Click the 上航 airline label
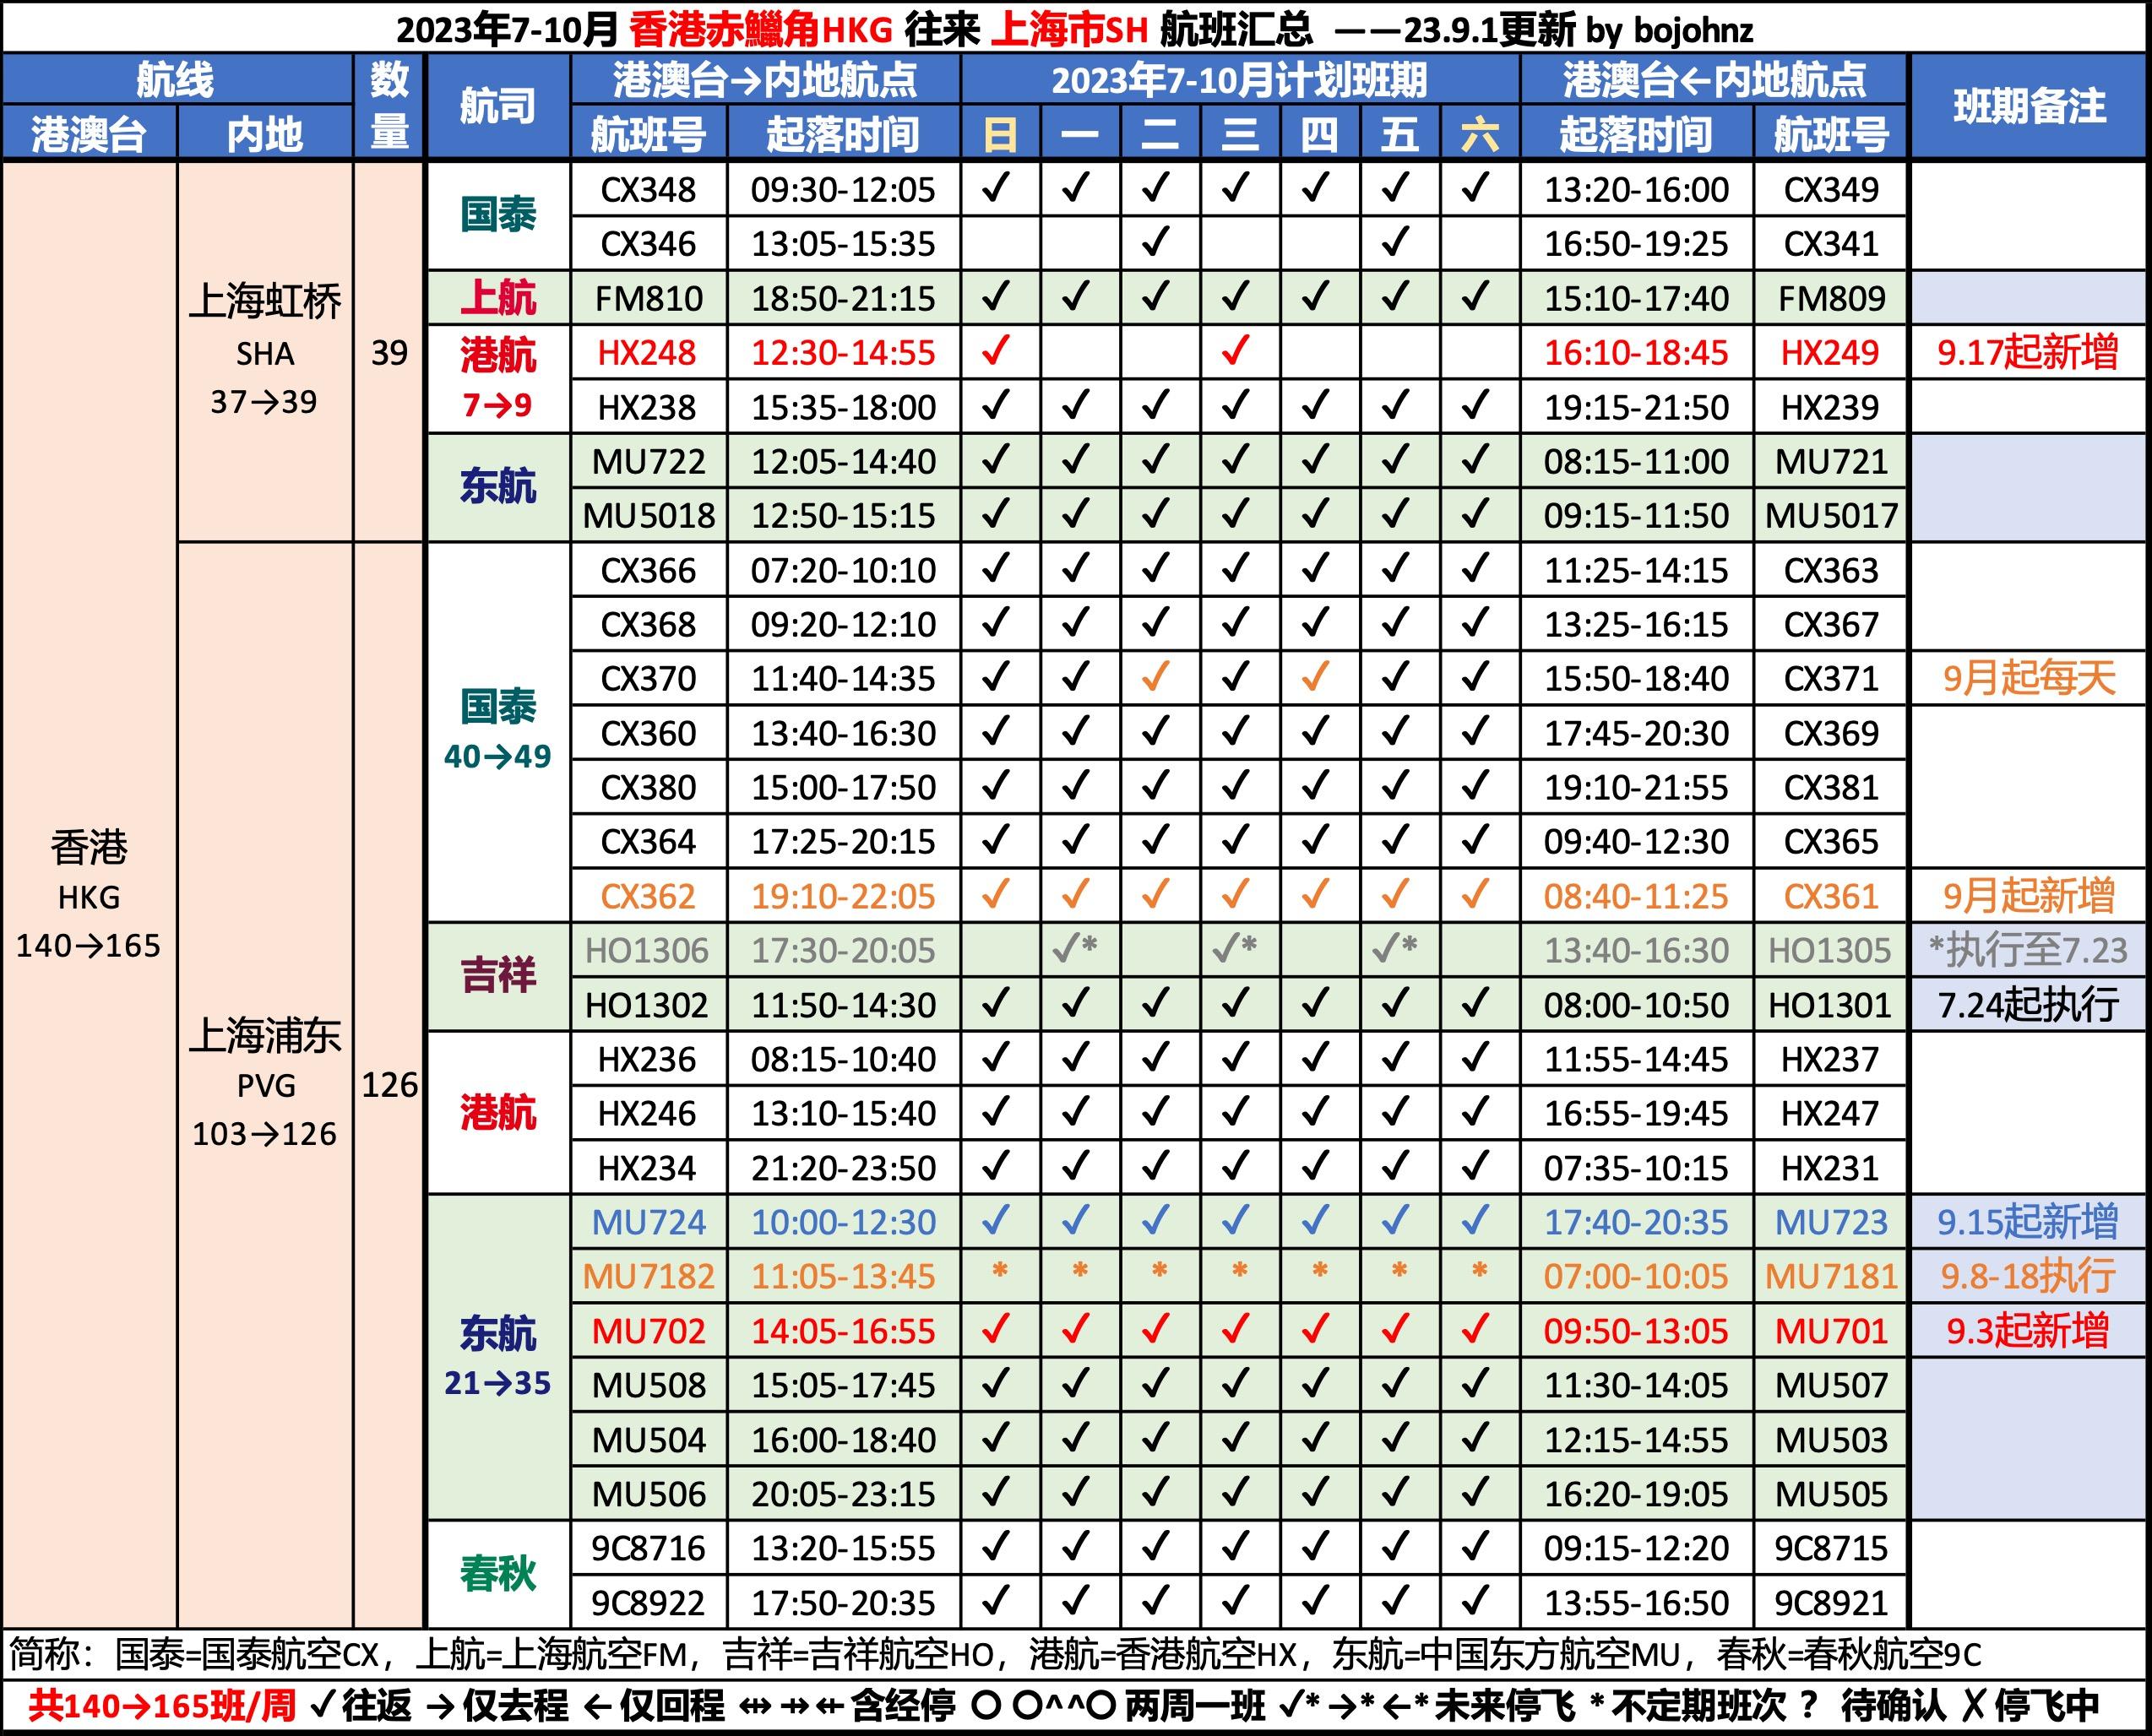 [497, 298]
